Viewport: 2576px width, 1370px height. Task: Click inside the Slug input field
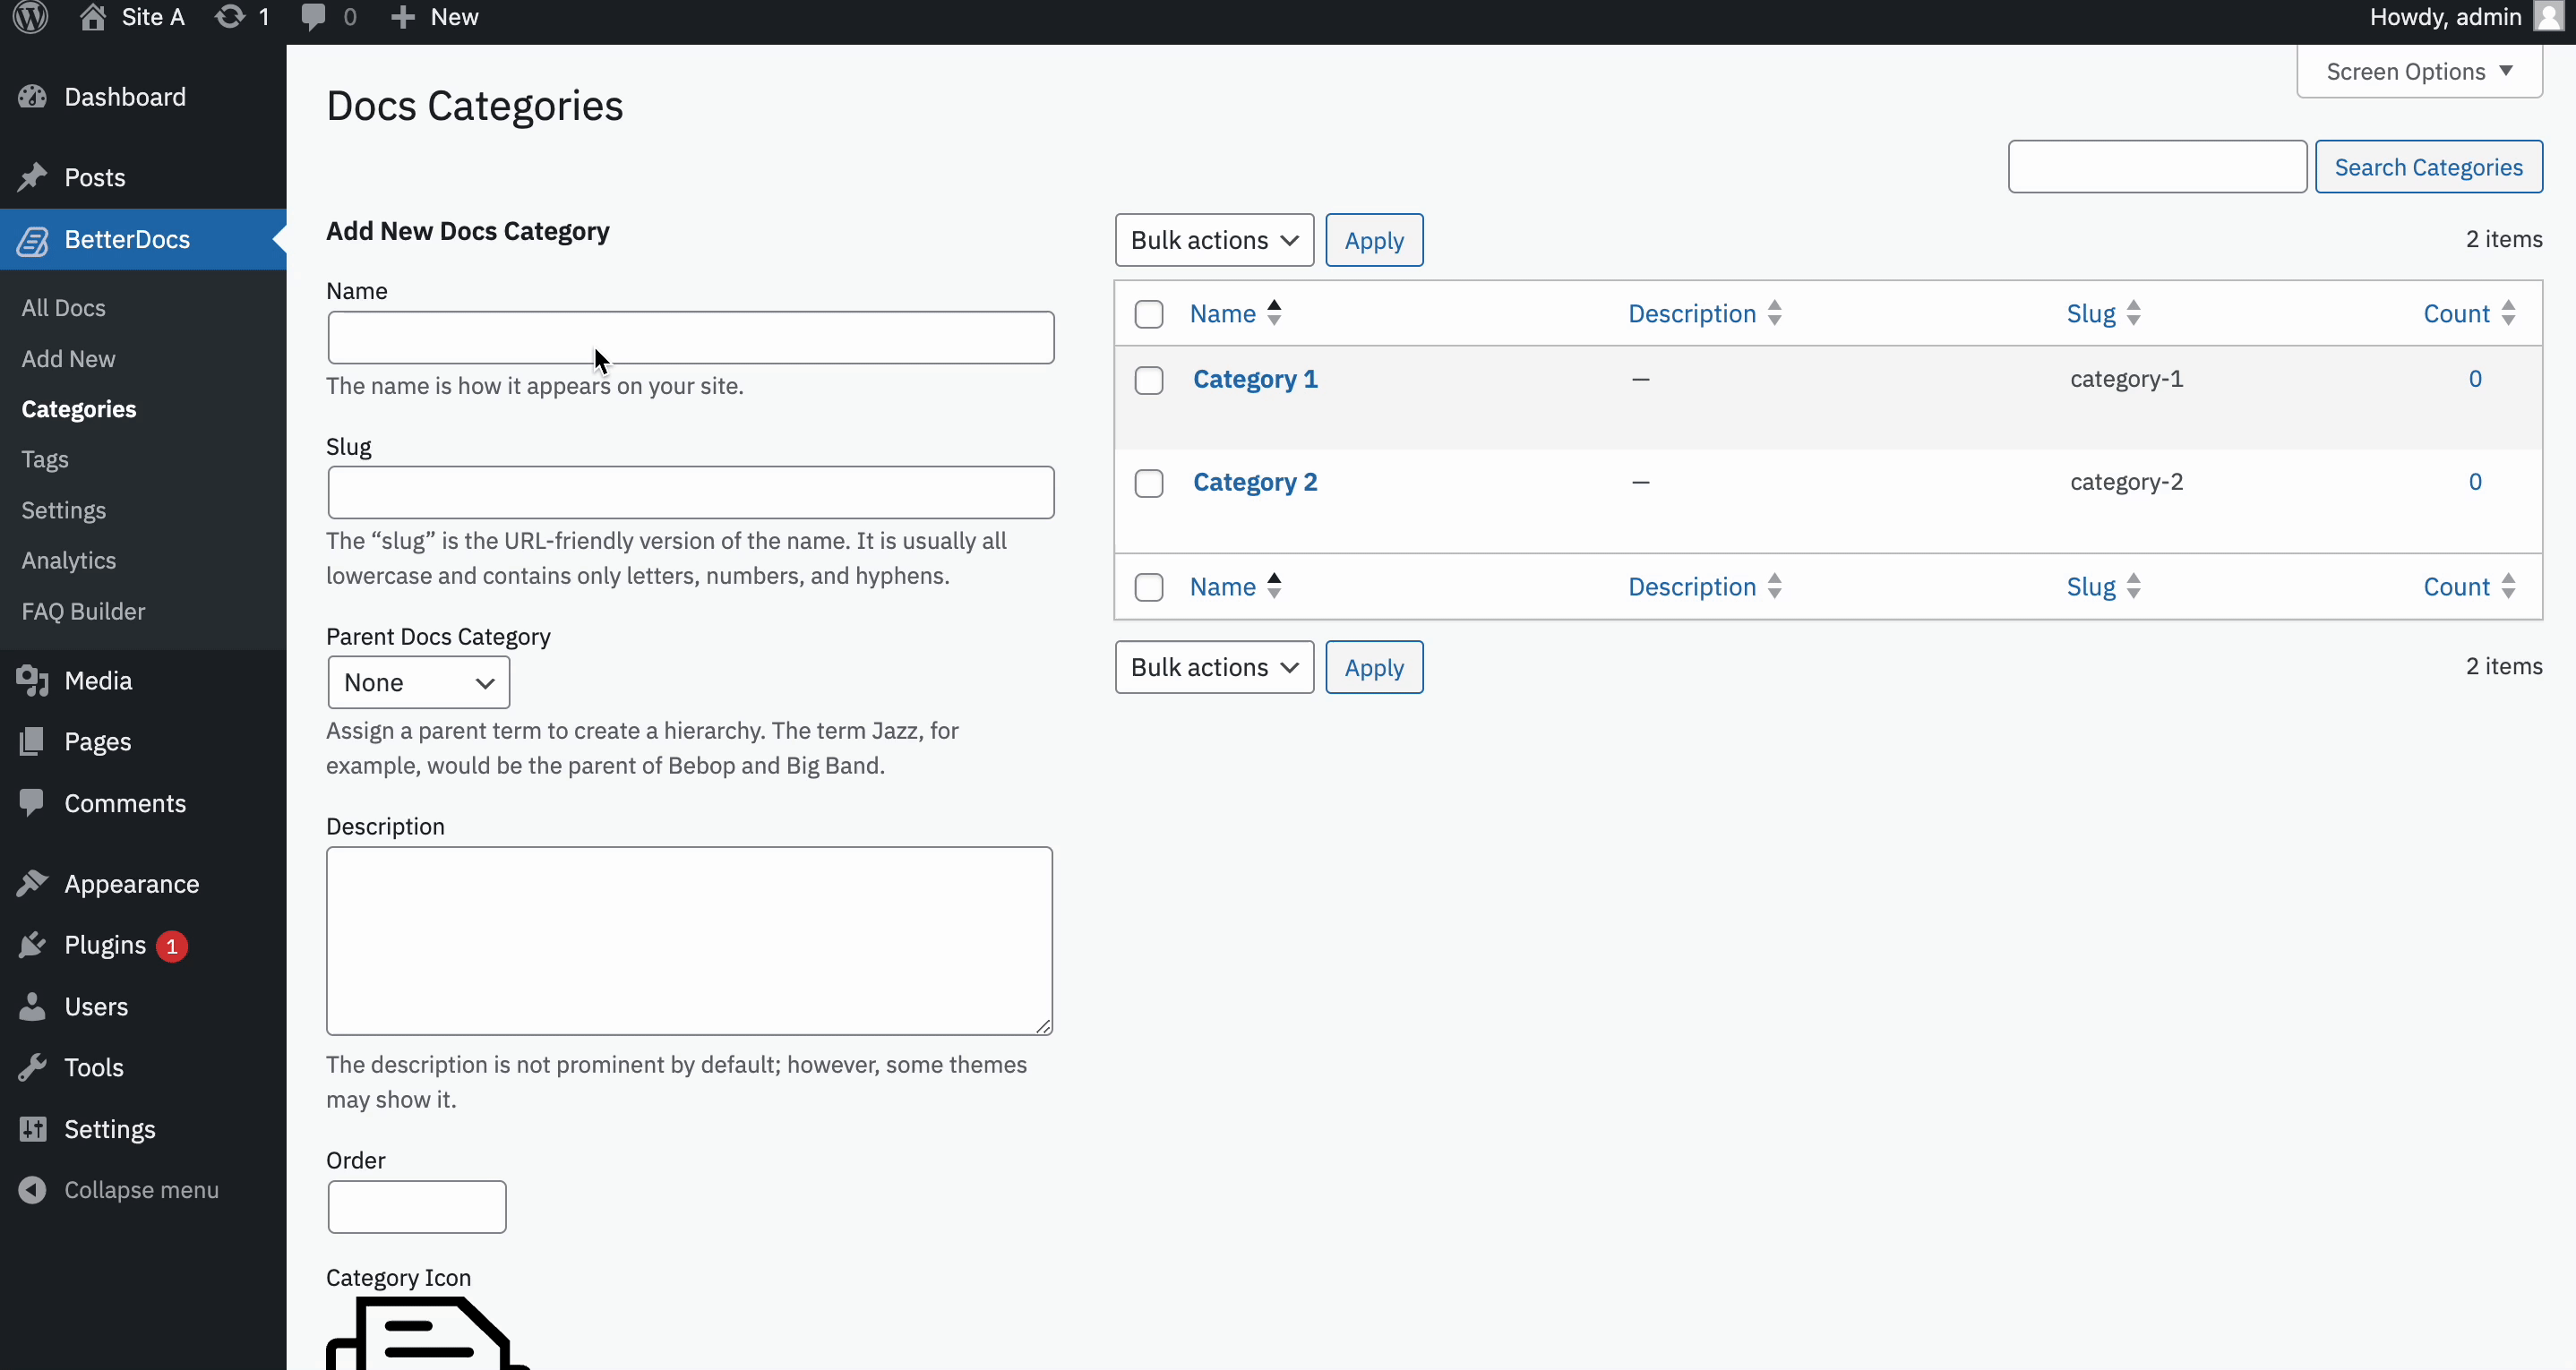coord(691,492)
